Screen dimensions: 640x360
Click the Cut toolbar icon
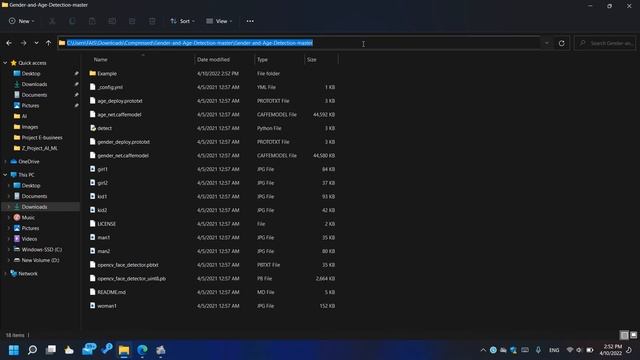[52, 21]
